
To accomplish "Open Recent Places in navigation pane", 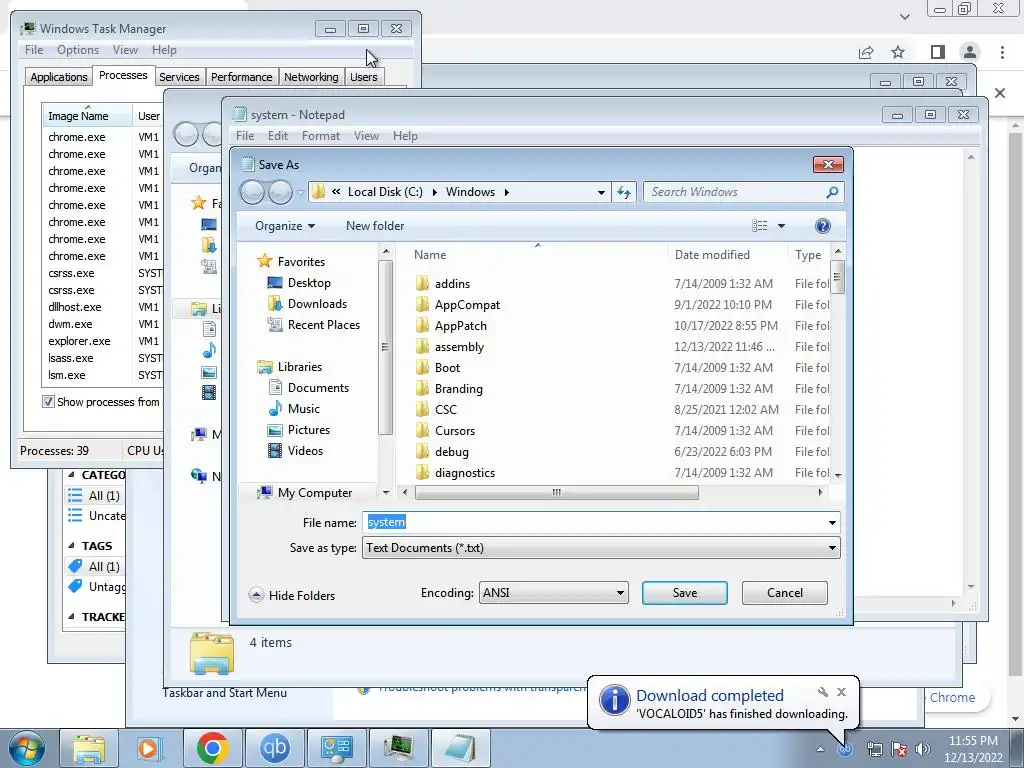I will click(x=323, y=325).
